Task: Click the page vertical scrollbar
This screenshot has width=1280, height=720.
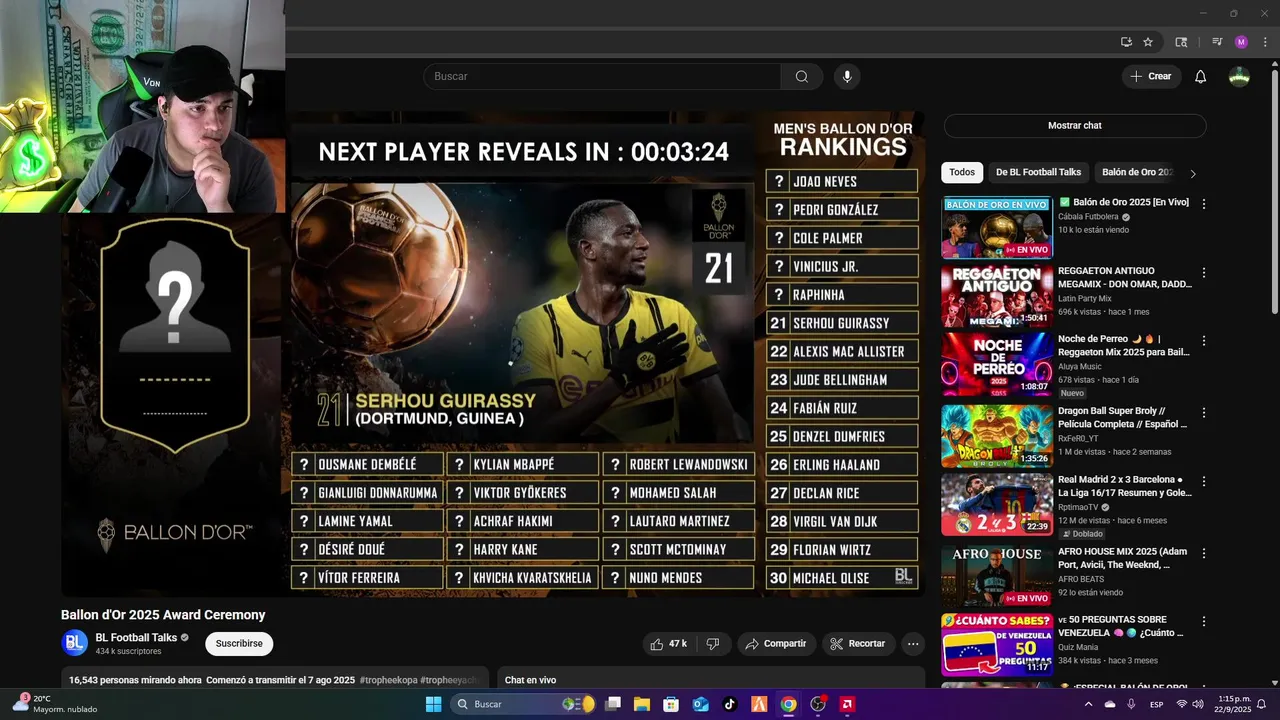Action: pyautogui.click(x=1274, y=190)
